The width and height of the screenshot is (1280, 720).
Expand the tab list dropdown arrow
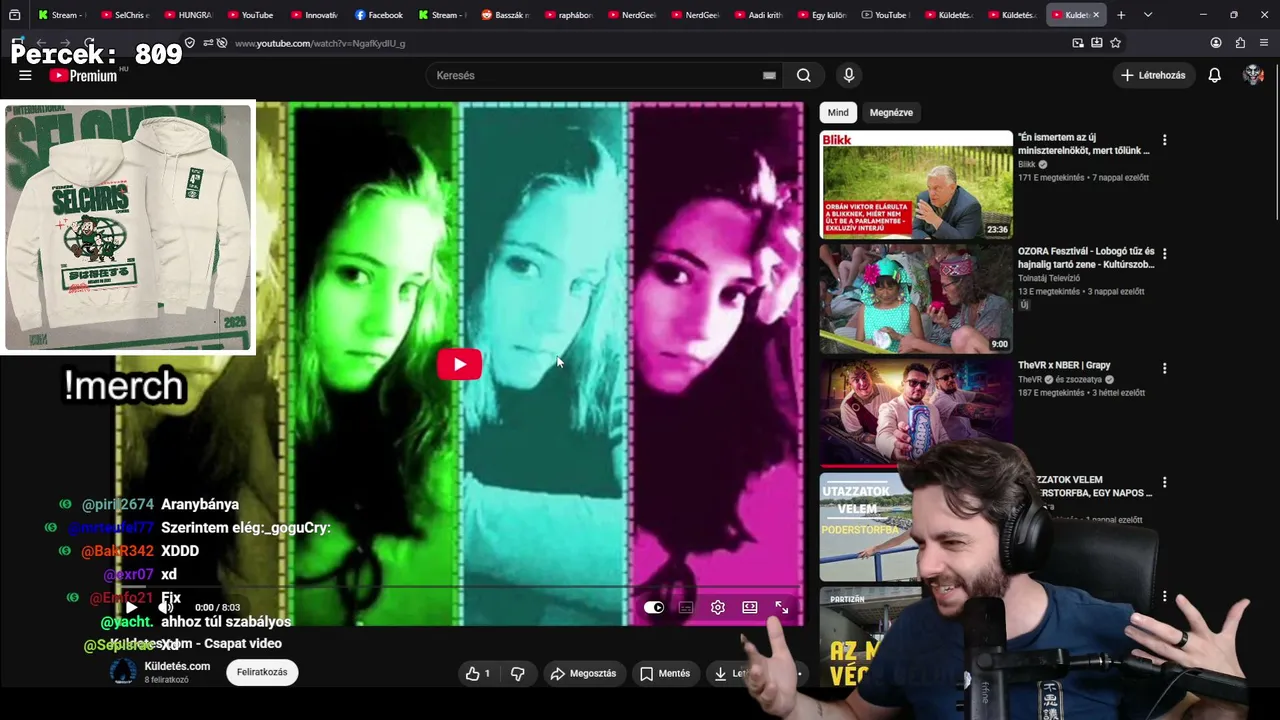pos(1148,15)
